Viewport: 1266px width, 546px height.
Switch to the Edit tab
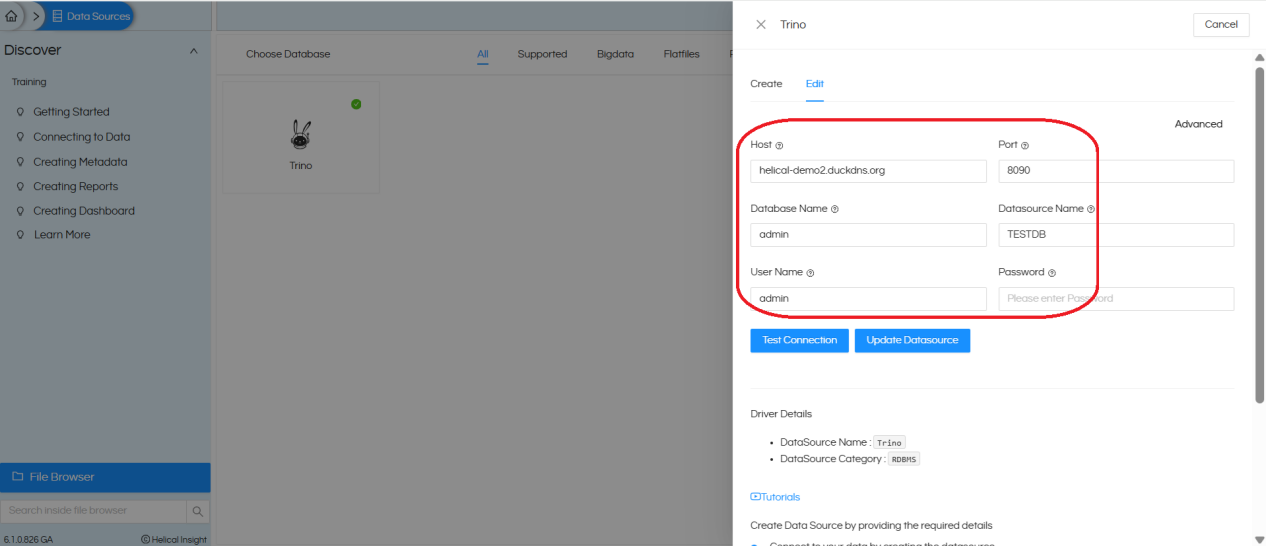click(815, 84)
